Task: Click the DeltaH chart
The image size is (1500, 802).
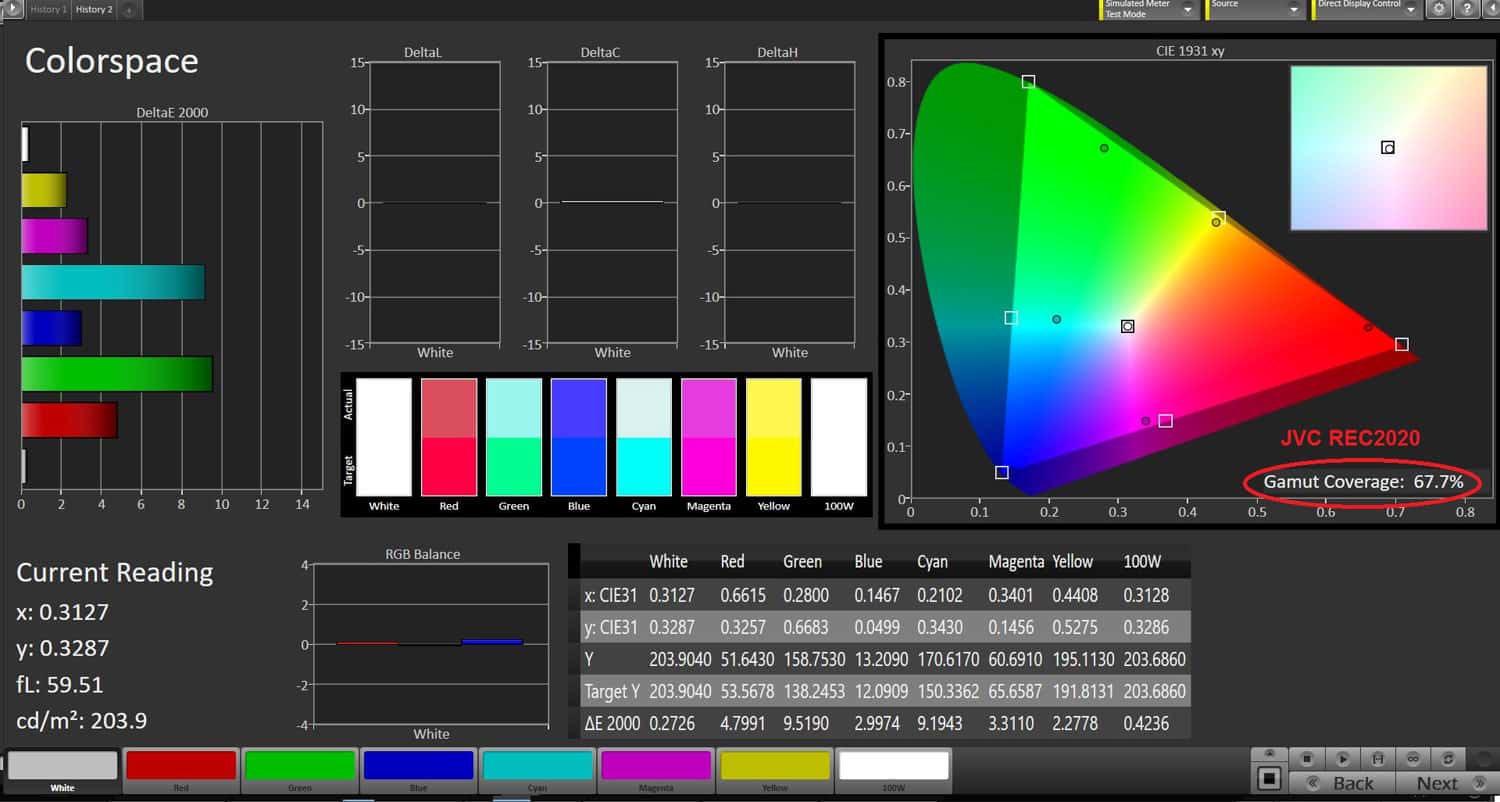Action: tap(789, 203)
